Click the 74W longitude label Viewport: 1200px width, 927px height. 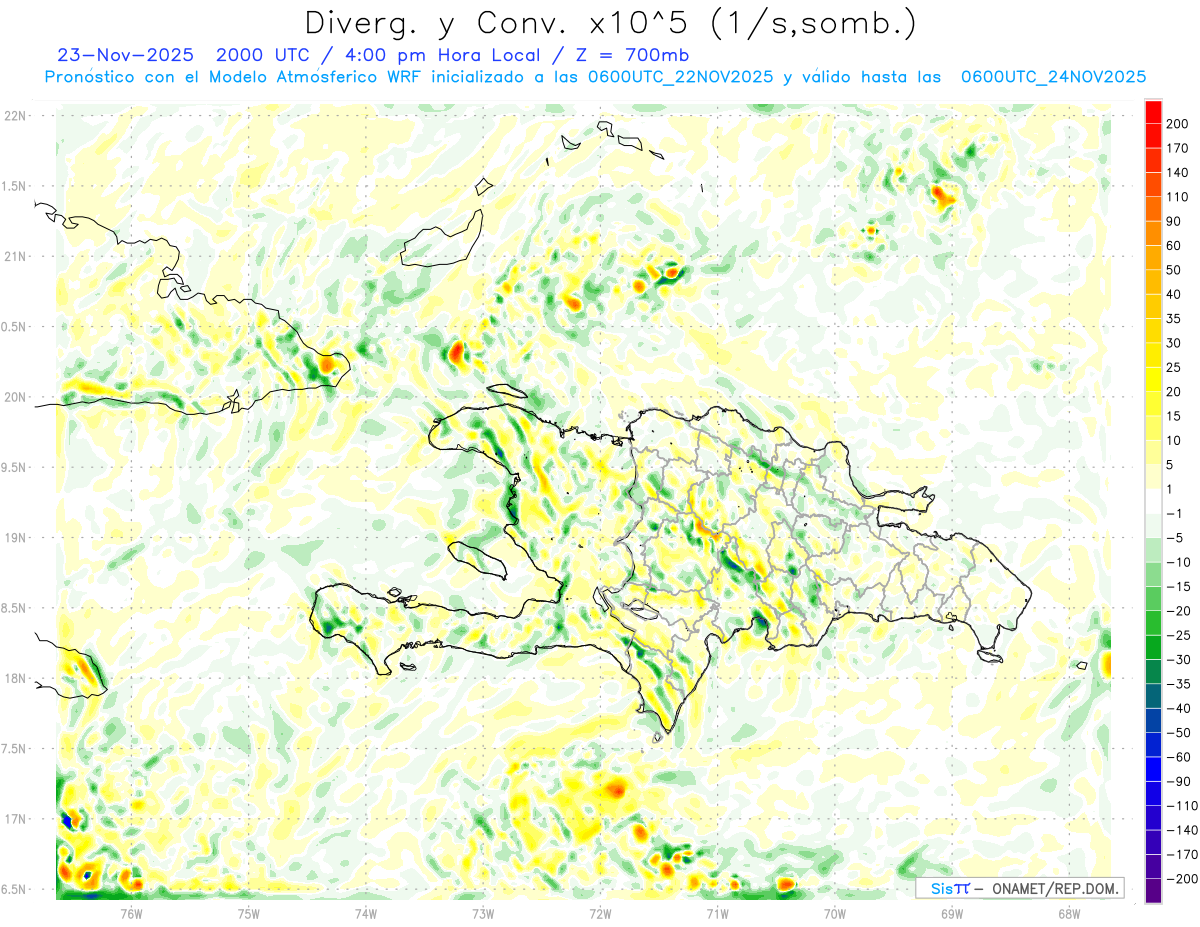pos(366,913)
